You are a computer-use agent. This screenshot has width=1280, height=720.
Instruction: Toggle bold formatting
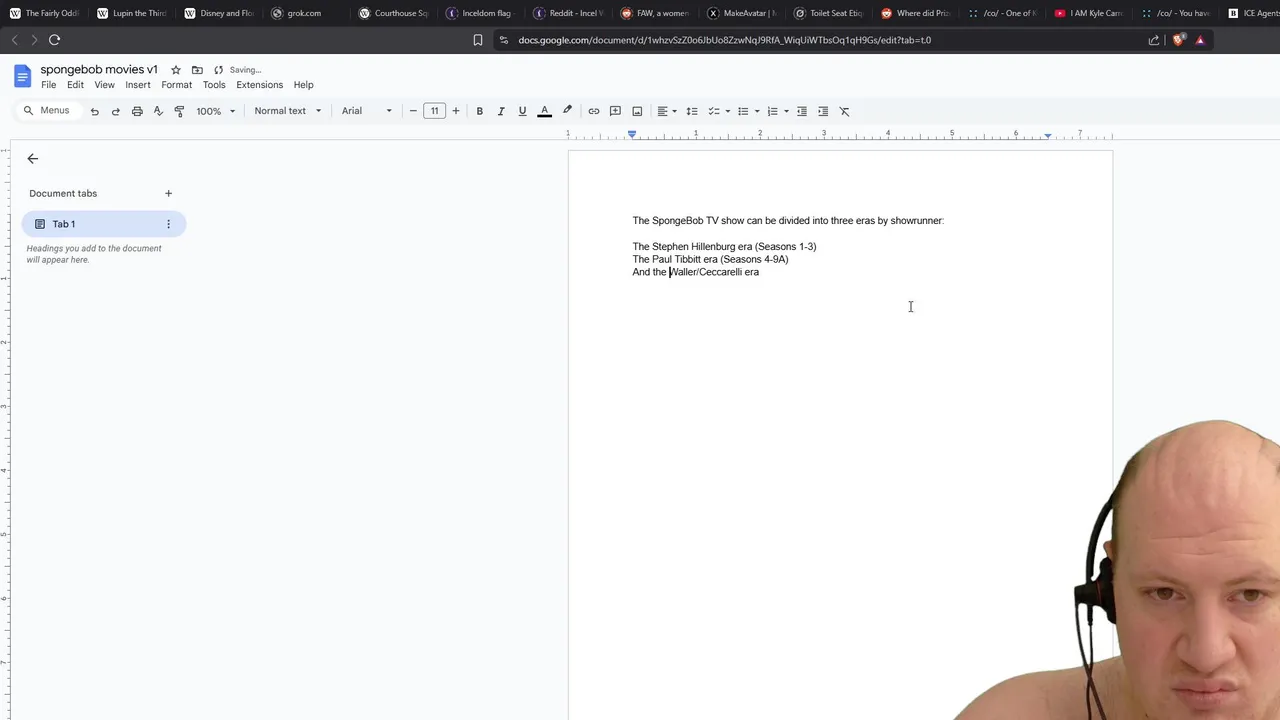pos(480,111)
